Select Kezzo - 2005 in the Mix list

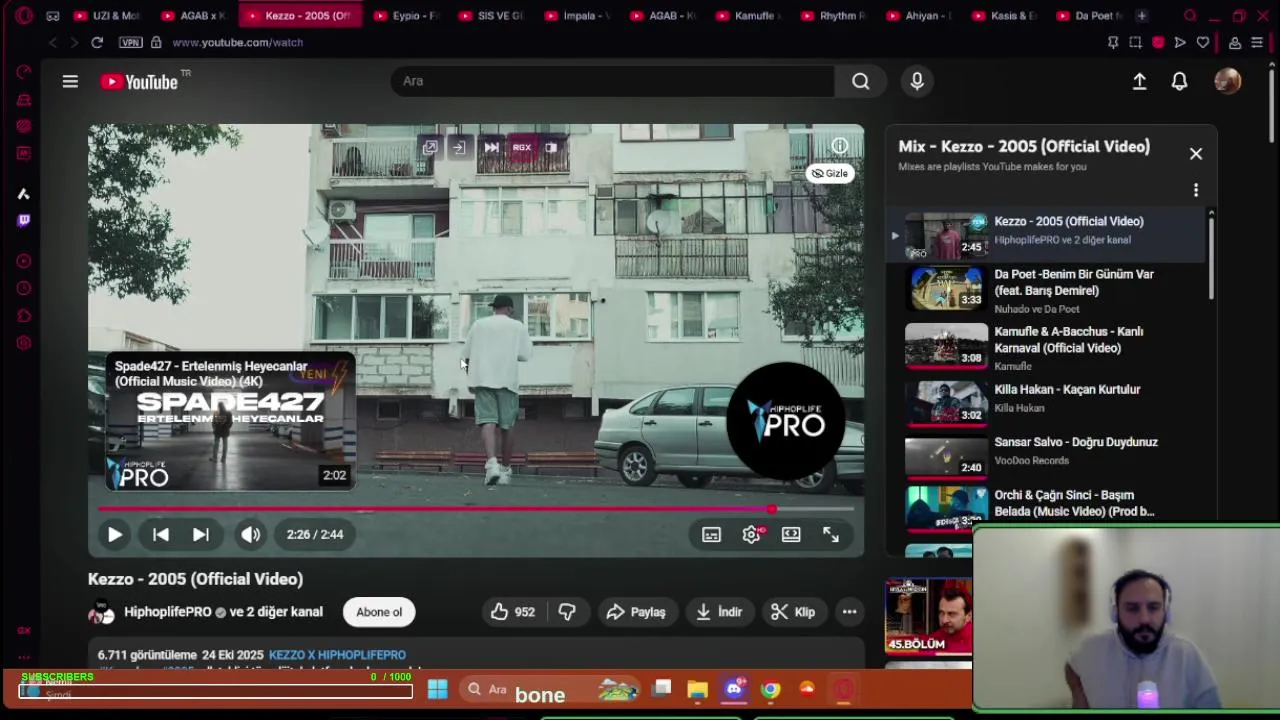point(1047,234)
